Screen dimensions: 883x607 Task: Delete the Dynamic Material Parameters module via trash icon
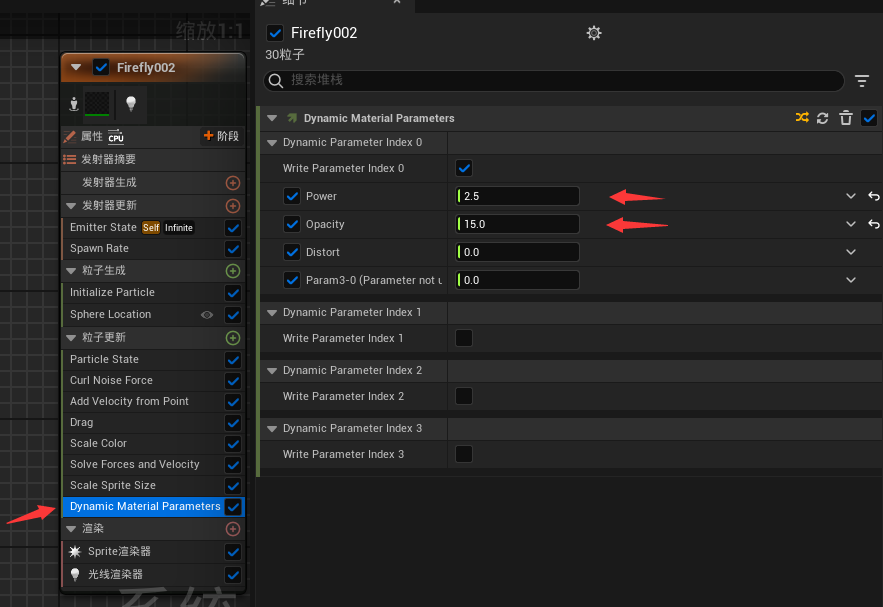[x=845, y=118]
